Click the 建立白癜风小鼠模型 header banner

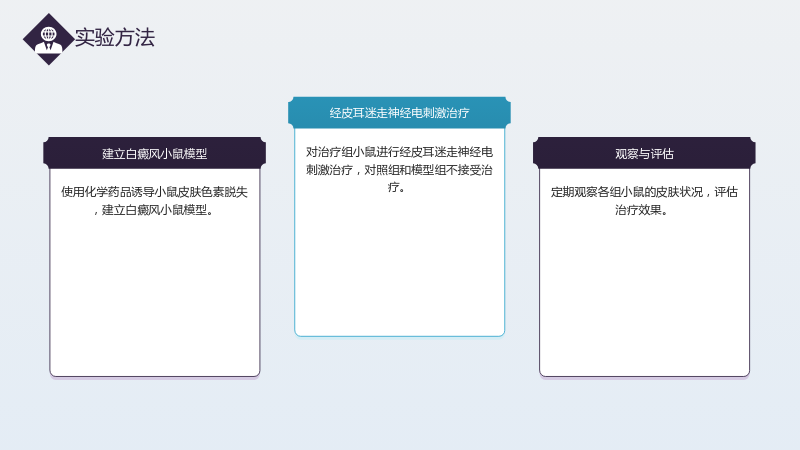[x=155, y=153]
